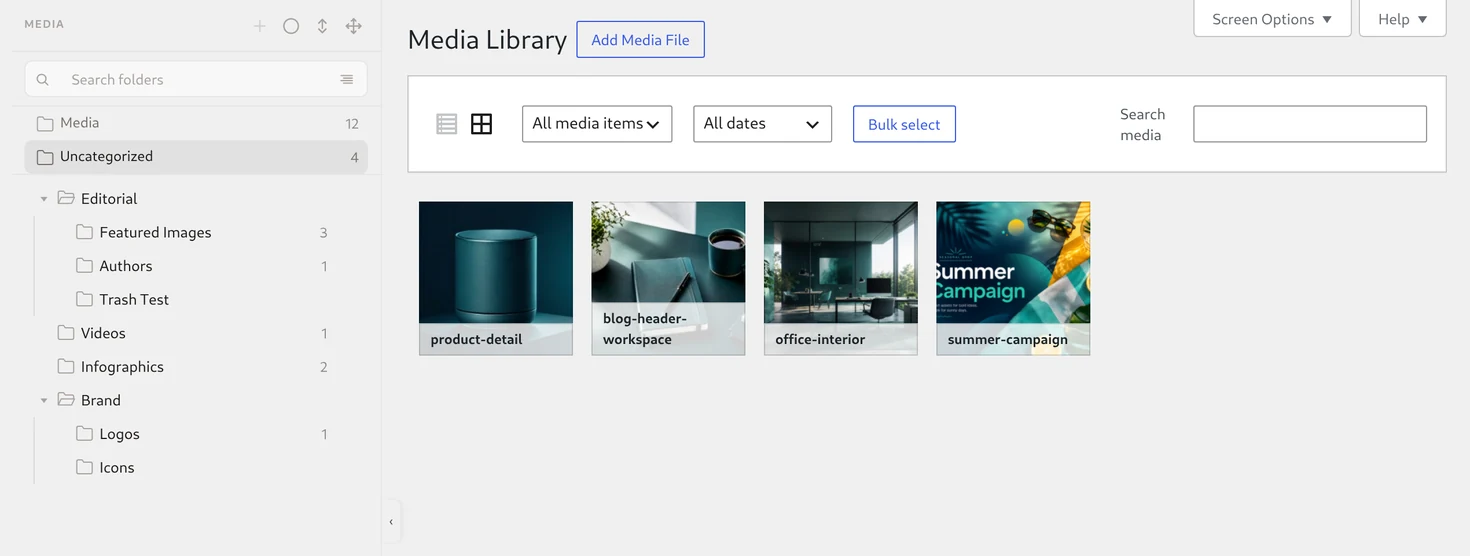Click the Editorial open folder icon
The image size is (1470, 556).
pyautogui.click(x=66, y=198)
